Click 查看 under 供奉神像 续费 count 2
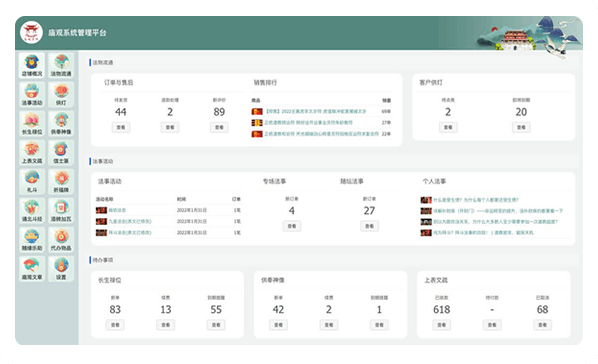598x364 pixels. (x=329, y=325)
